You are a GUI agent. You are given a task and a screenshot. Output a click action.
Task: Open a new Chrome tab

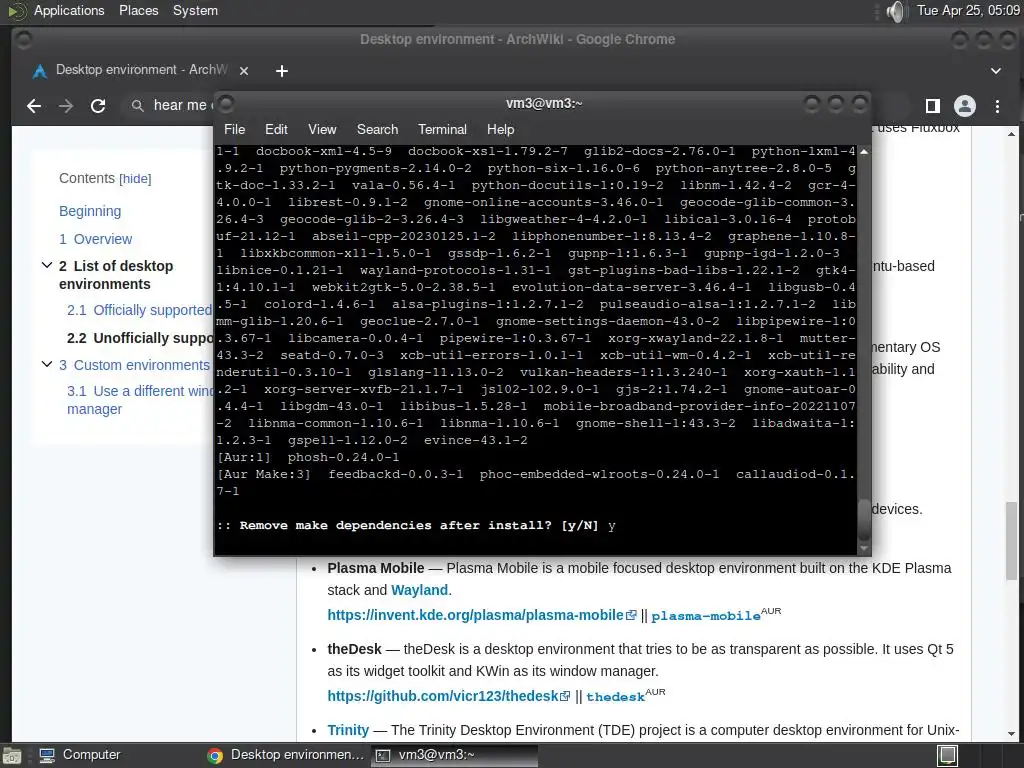281,71
